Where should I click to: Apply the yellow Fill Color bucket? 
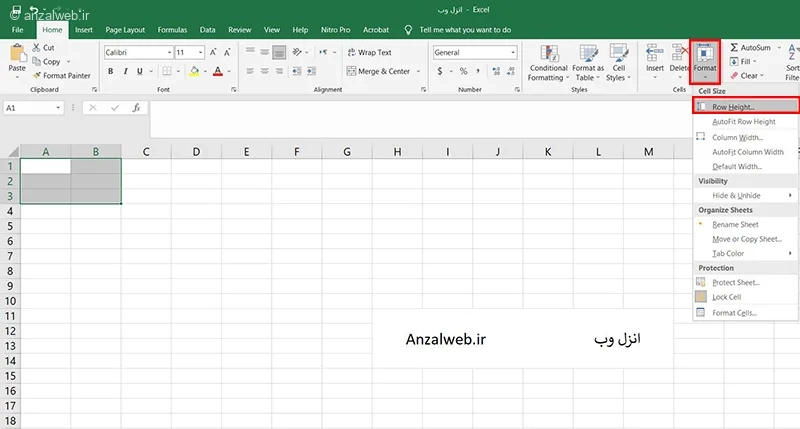[x=194, y=71]
